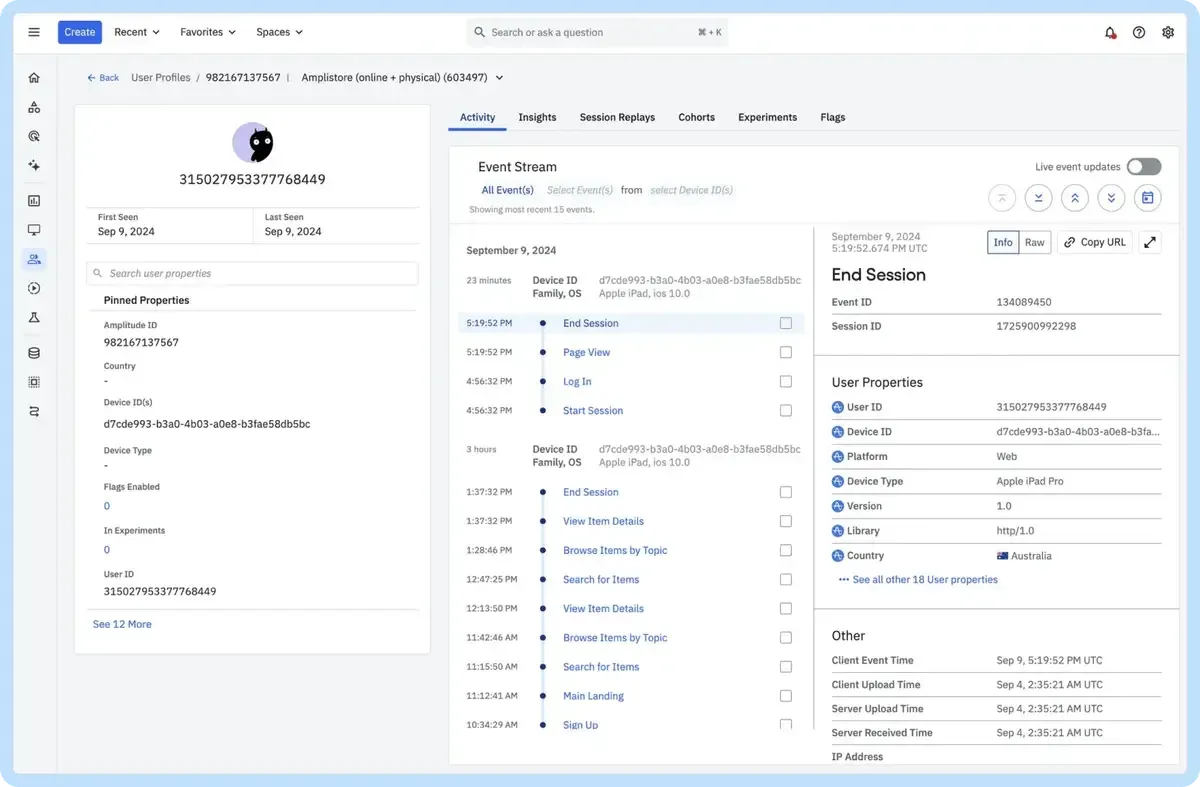The width and height of the screenshot is (1200, 787).
Task: Click the hamburger menu icon
Action: click(x=34, y=32)
